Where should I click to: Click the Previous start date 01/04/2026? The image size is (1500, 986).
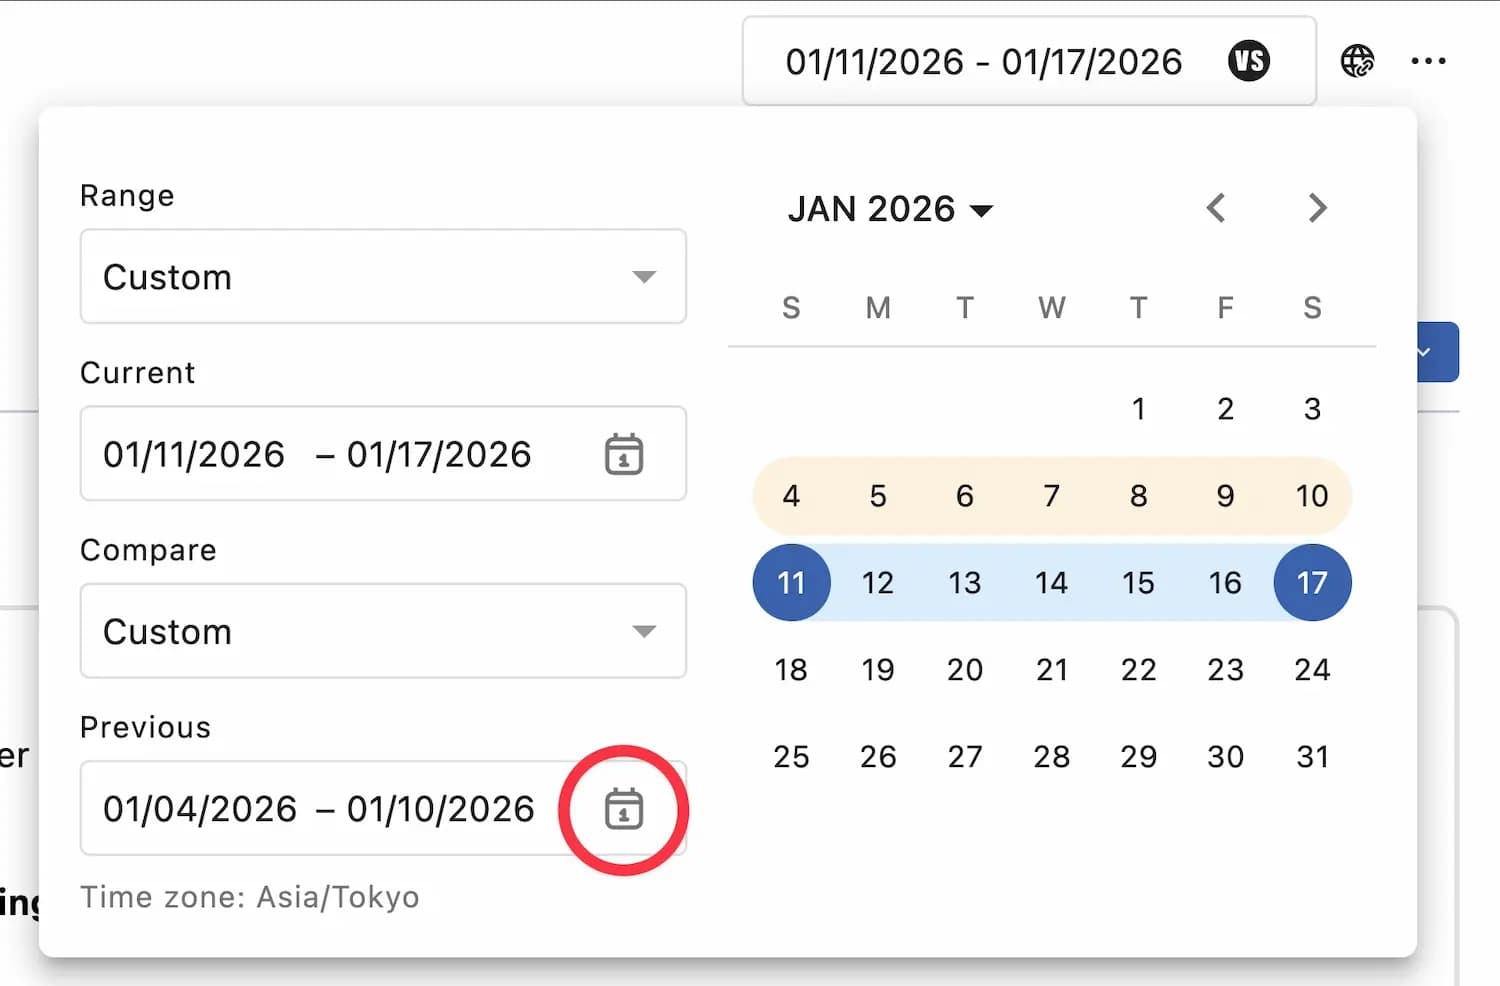200,809
